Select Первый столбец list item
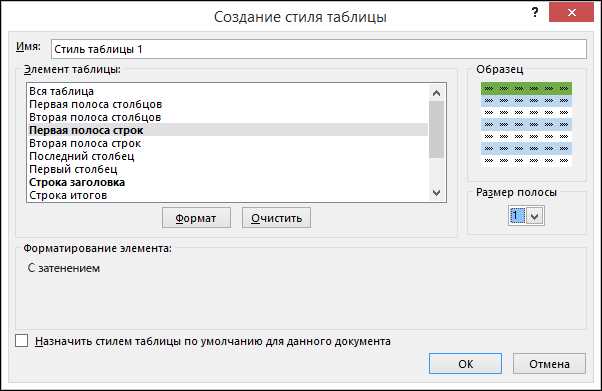Viewport: 602px width, 391px height. 228,169
